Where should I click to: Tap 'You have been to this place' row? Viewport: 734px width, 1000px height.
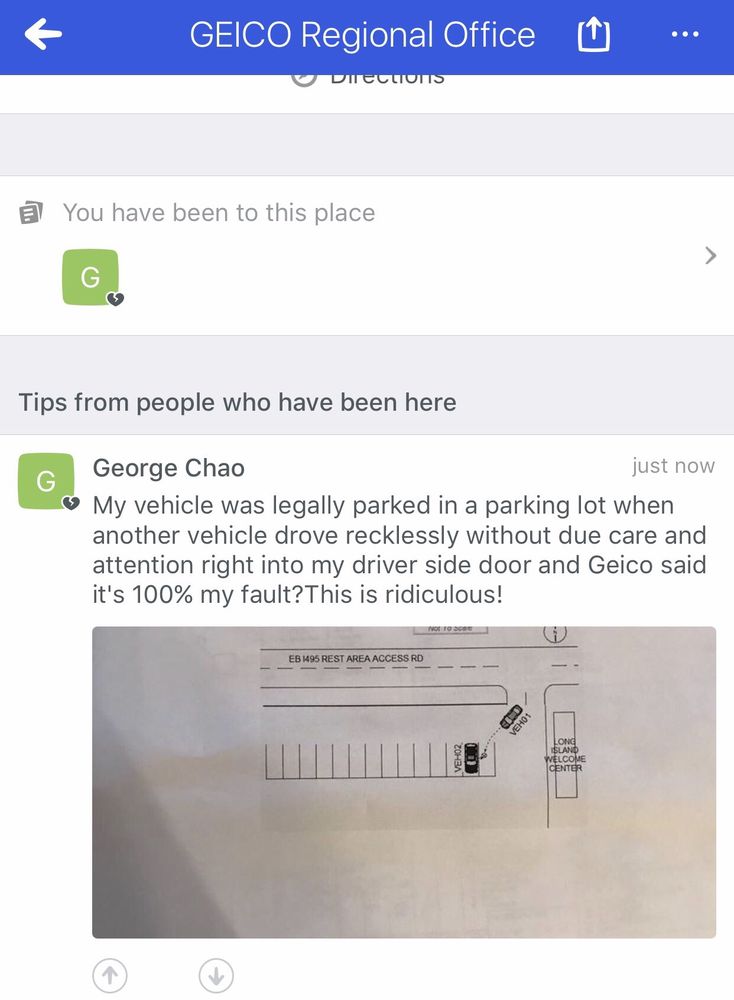(220, 212)
